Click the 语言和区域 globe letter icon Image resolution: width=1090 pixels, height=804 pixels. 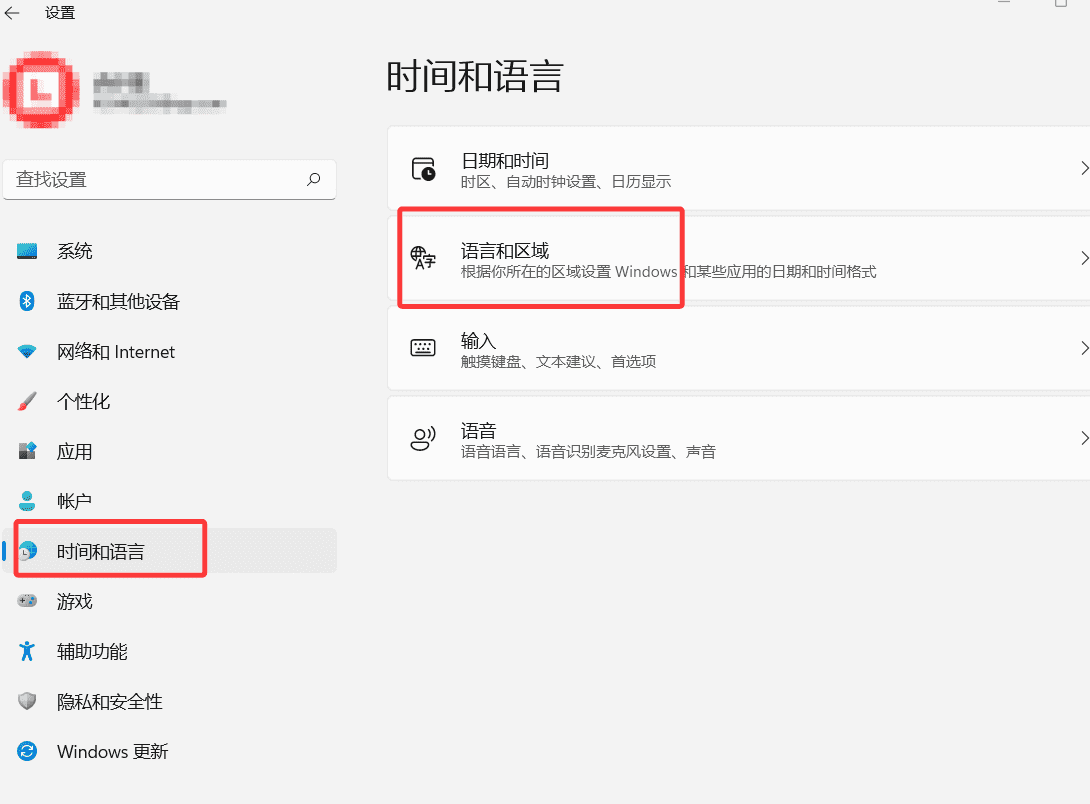coord(423,258)
